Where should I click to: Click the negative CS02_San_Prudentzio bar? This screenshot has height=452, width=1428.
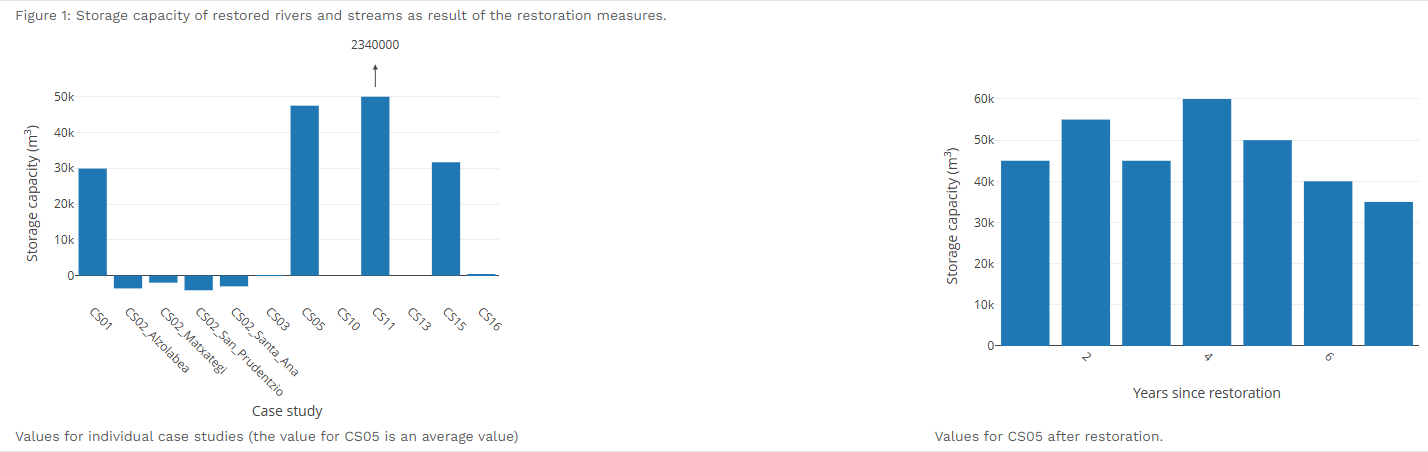[198, 282]
